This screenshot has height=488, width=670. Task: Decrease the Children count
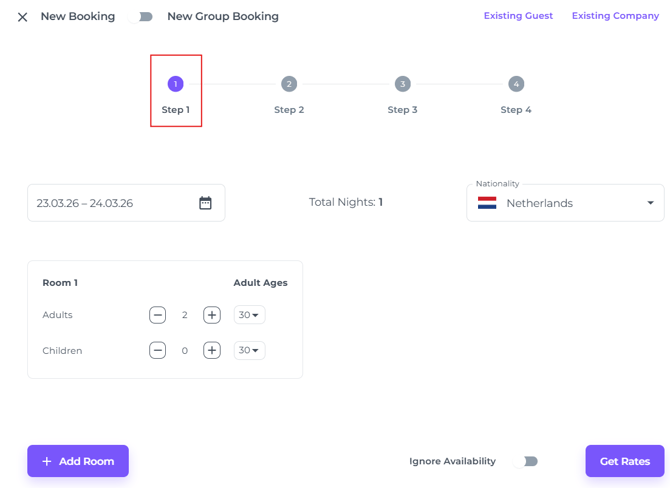pyautogui.click(x=157, y=351)
